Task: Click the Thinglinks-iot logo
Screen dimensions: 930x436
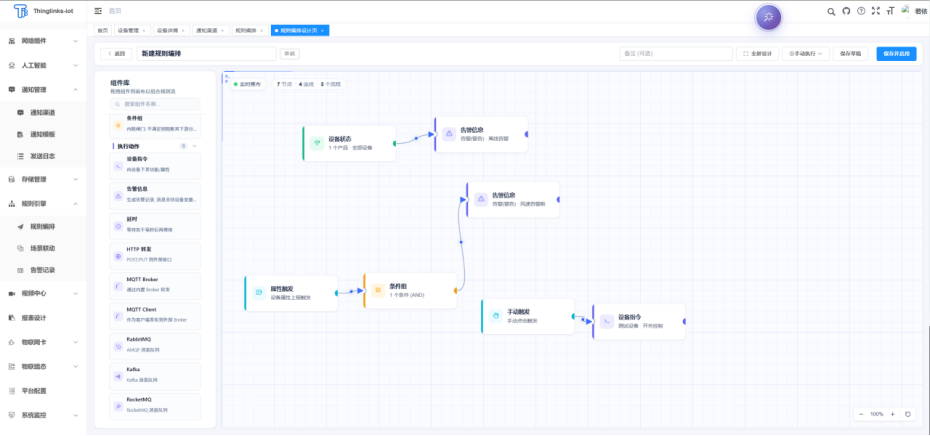Action: pyautogui.click(x=42, y=11)
